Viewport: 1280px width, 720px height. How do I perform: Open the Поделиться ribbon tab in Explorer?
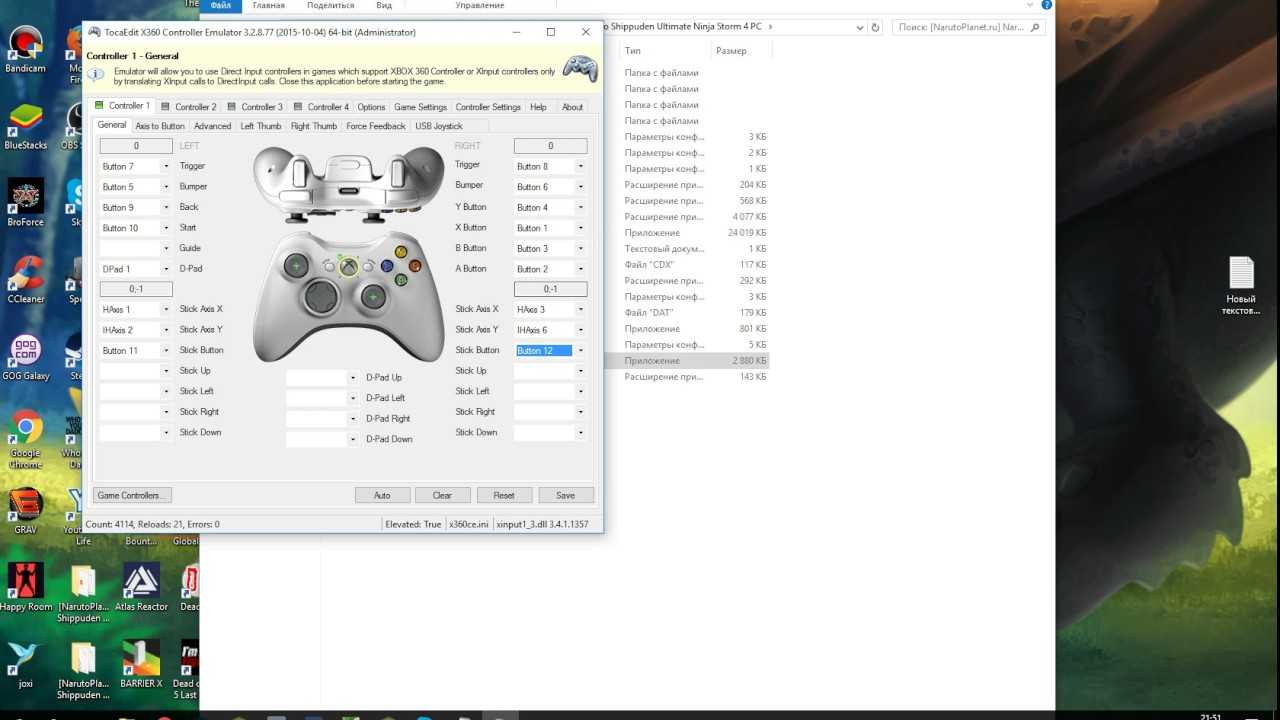330,5
